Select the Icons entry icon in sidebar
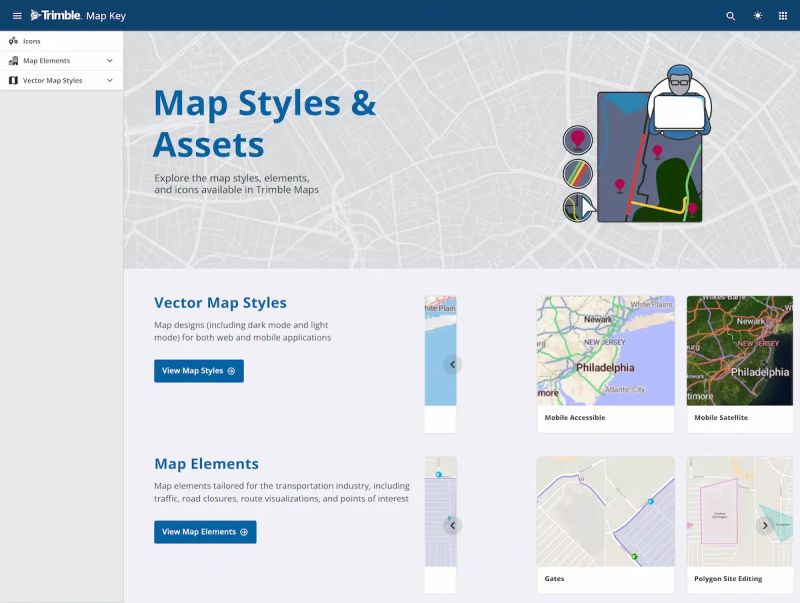 point(13,40)
